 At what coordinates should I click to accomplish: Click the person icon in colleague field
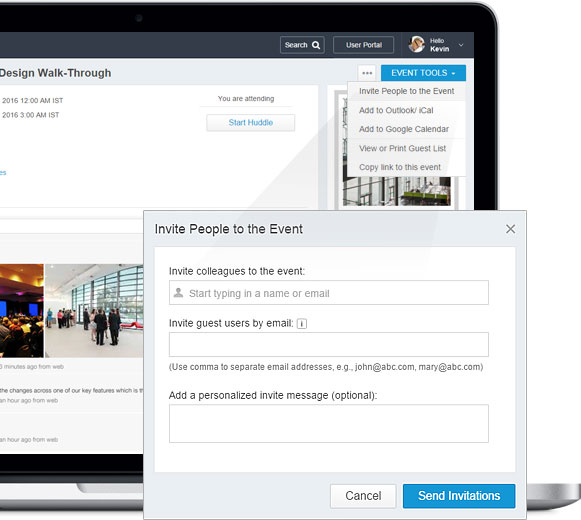click(178, 293)
